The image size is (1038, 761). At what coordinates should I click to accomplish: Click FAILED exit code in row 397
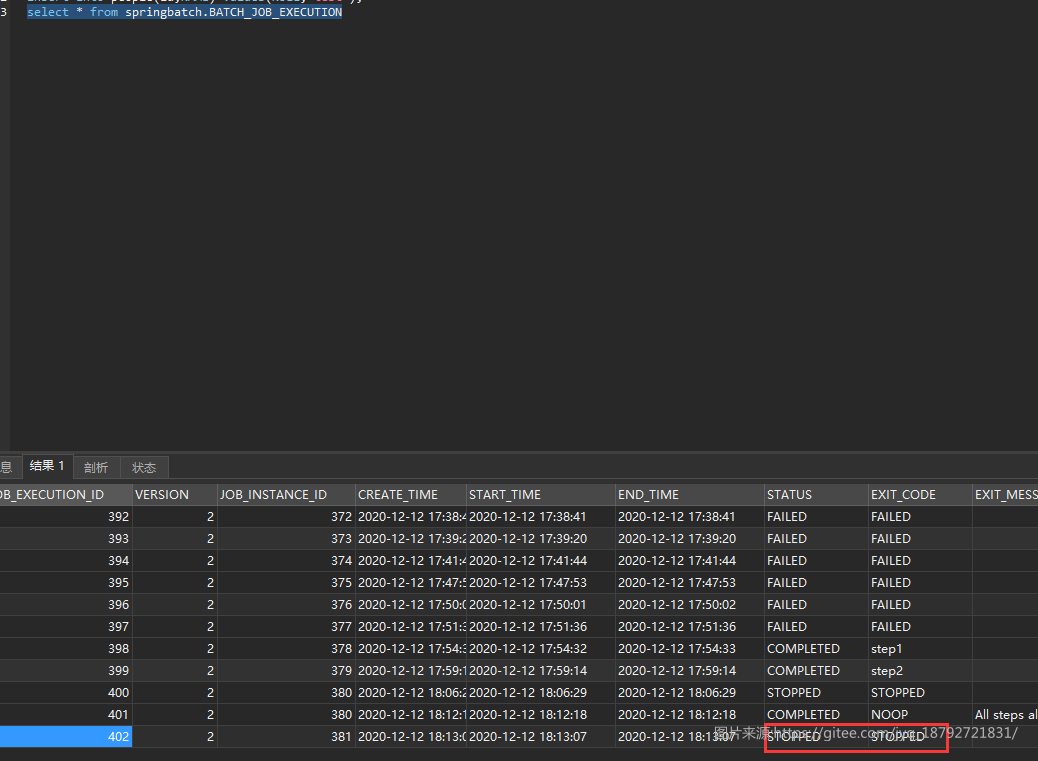coord(920,627)
